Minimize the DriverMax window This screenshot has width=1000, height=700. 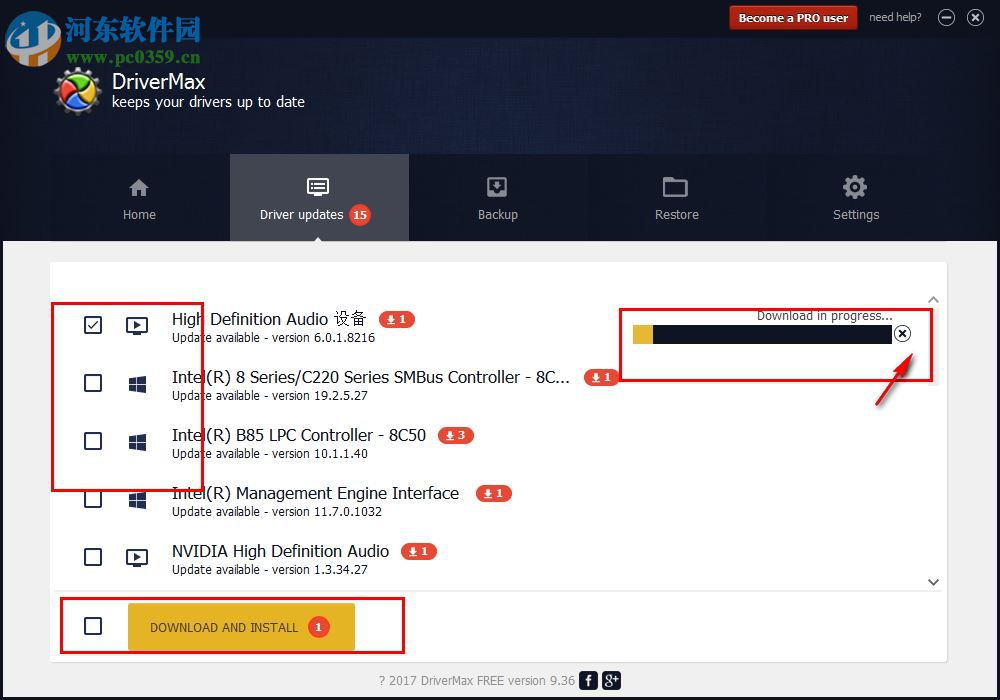point(946,18)
